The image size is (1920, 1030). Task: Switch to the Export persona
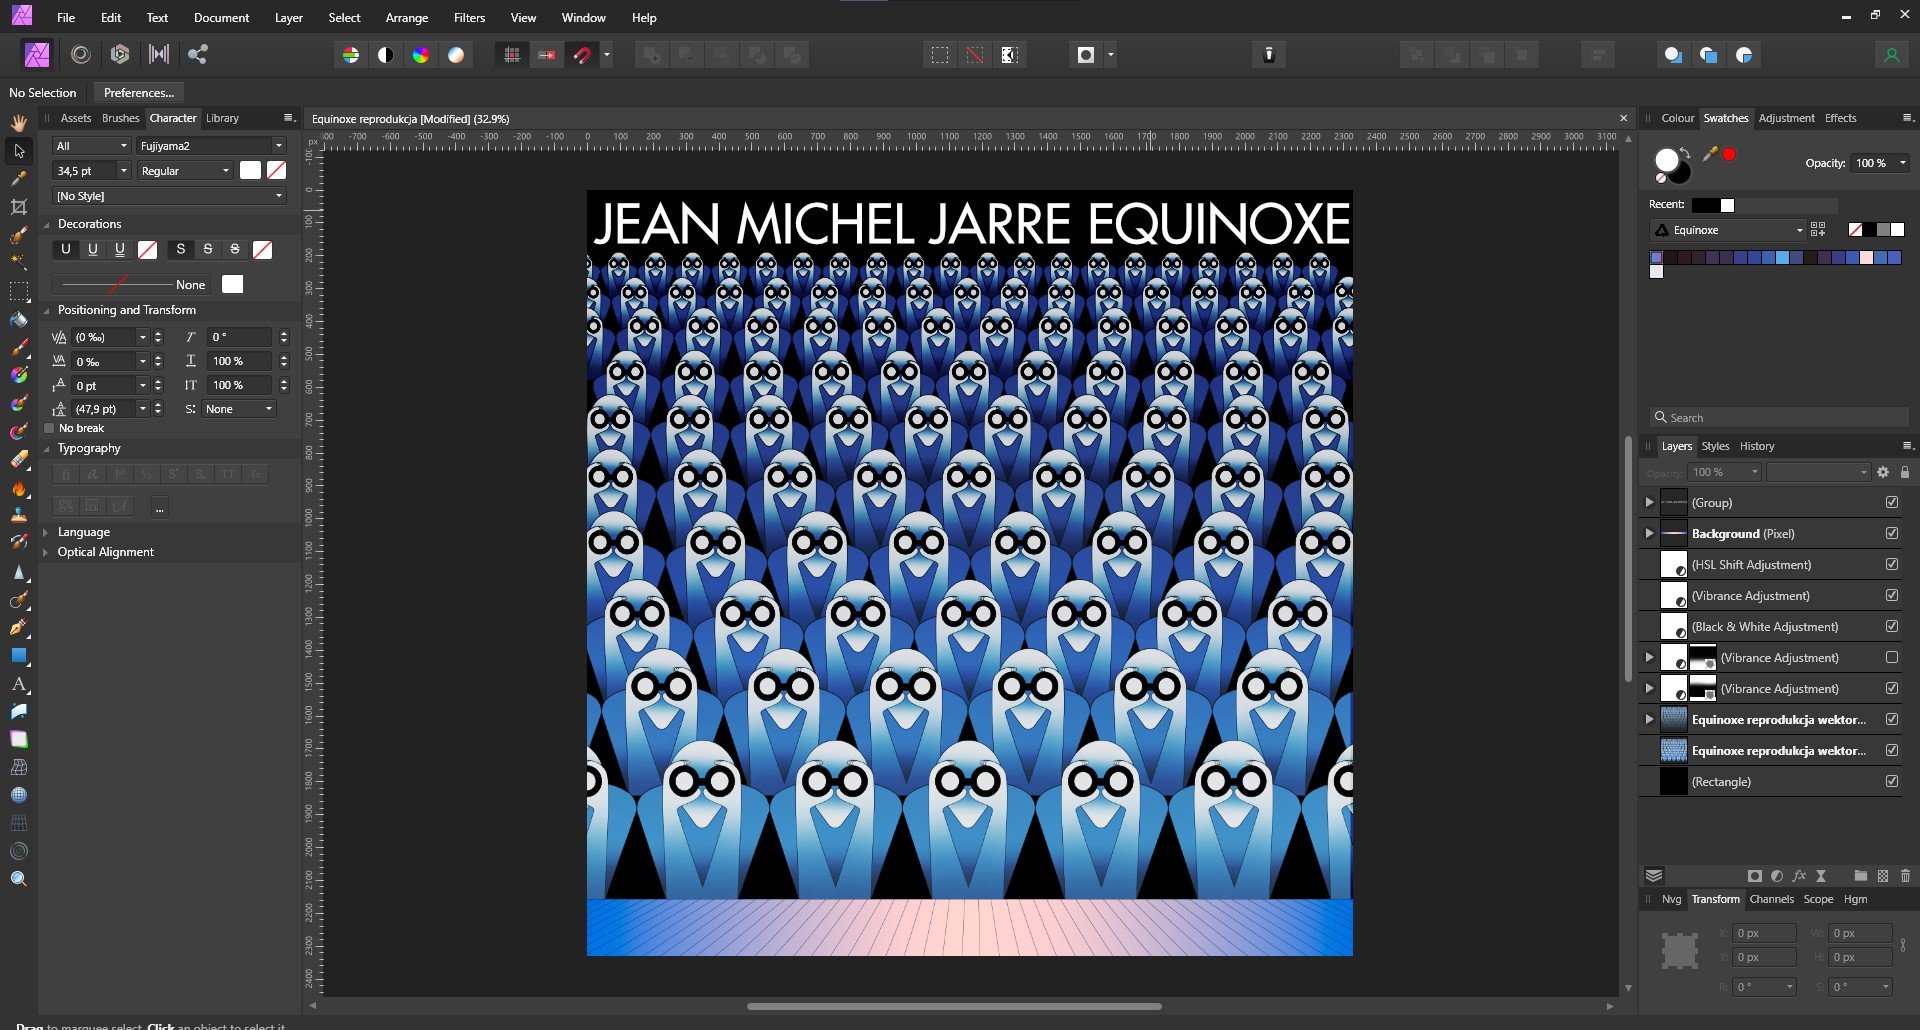[198, 55]
